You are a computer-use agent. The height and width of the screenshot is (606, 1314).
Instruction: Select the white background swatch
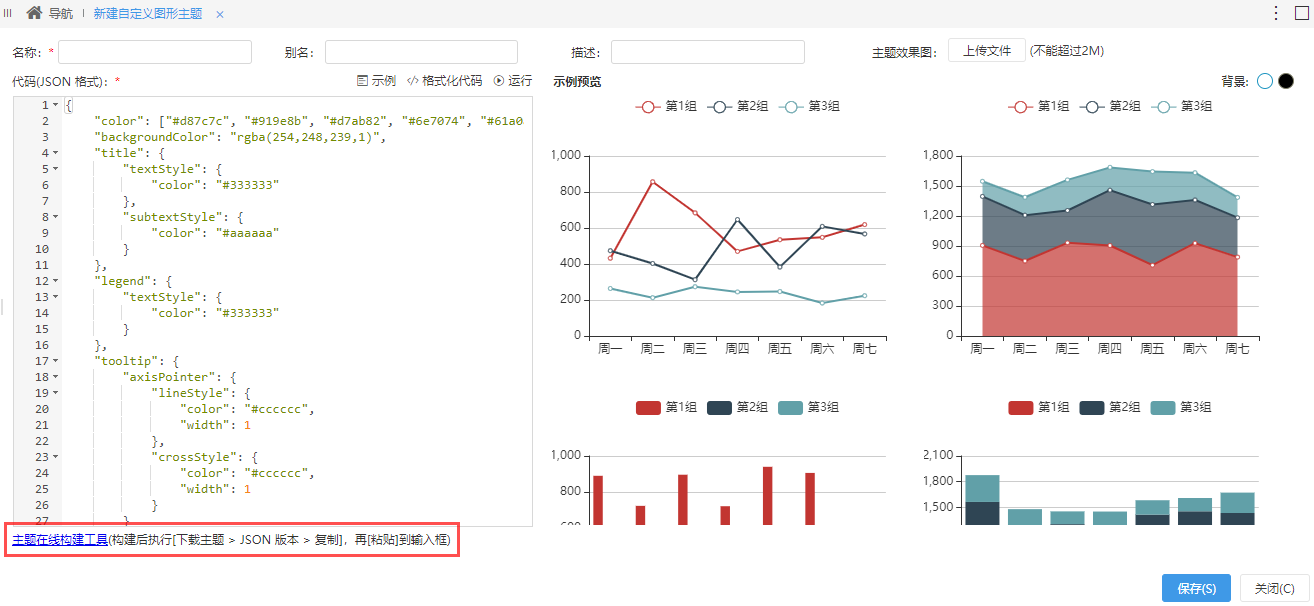[x=1265, y=81]
